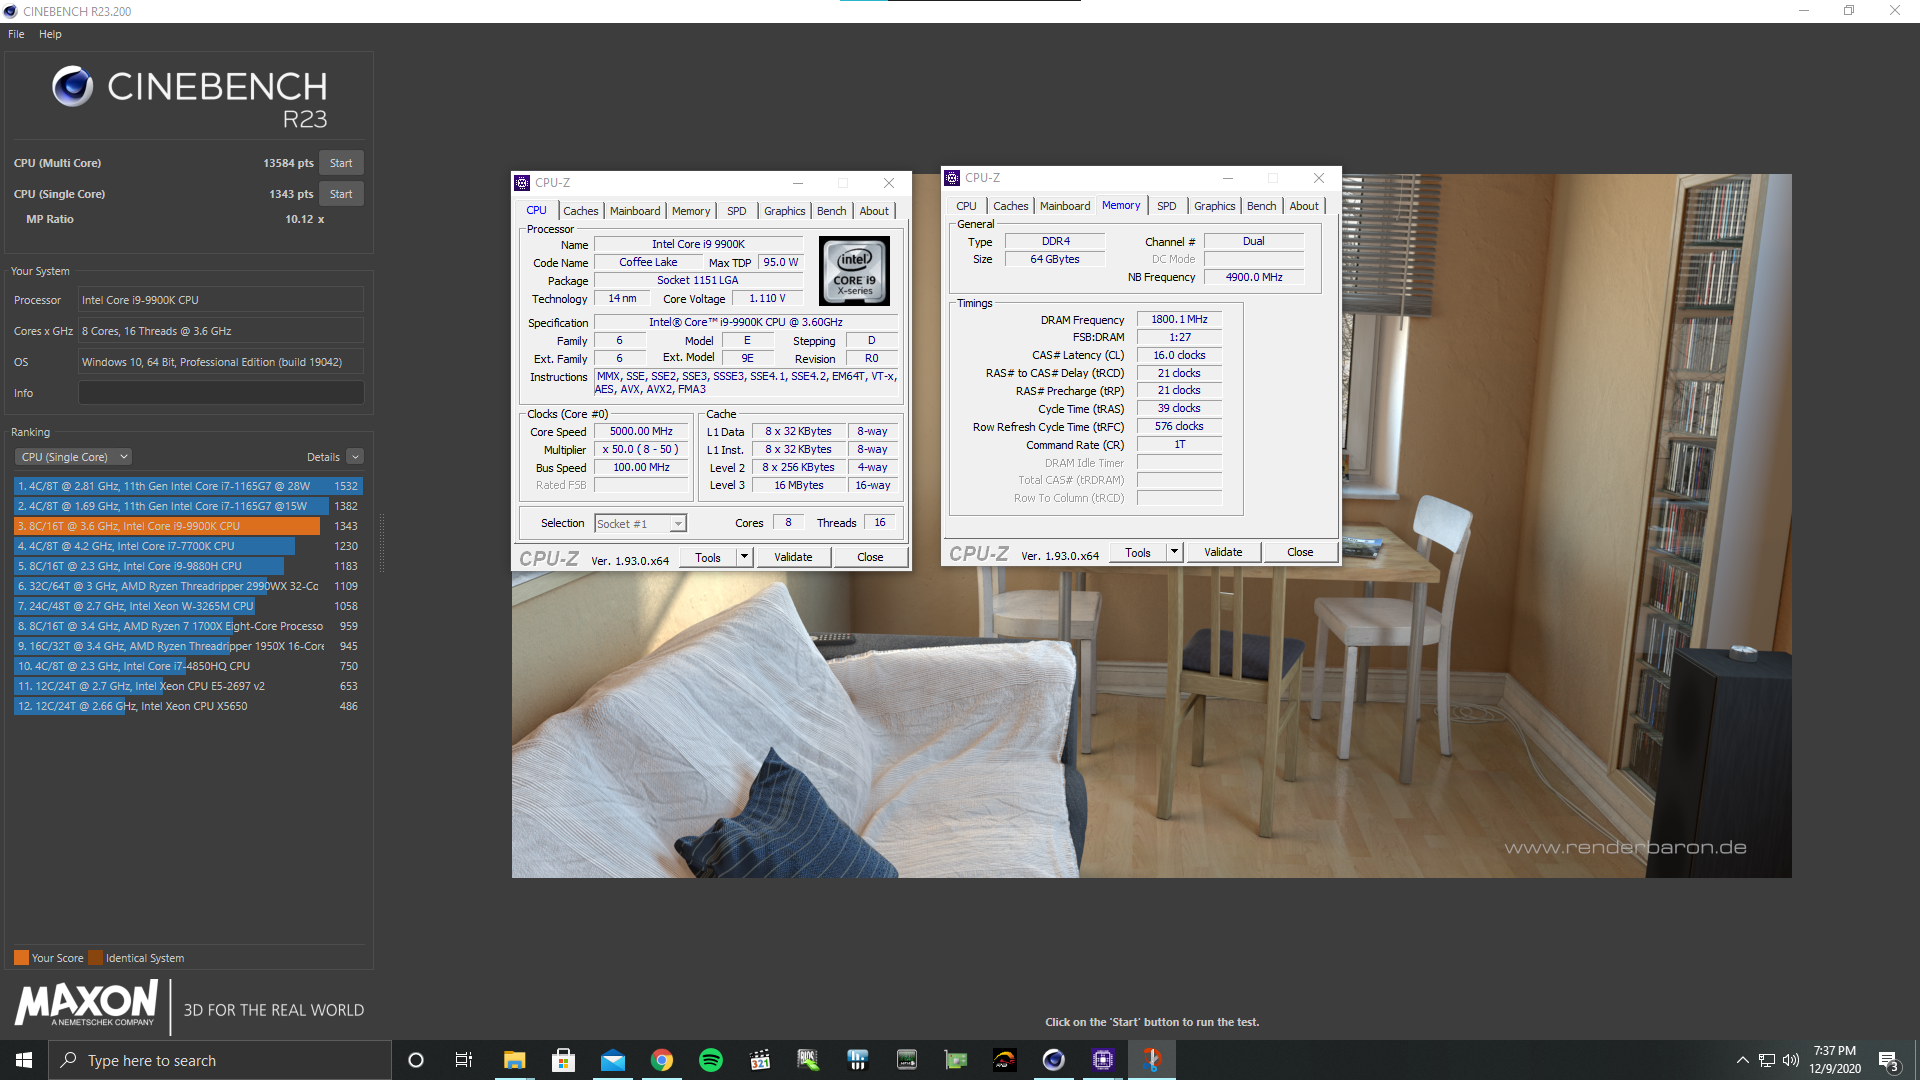Click the DRAM Frequency value 1800.1 MHz

coord(1179,320)
